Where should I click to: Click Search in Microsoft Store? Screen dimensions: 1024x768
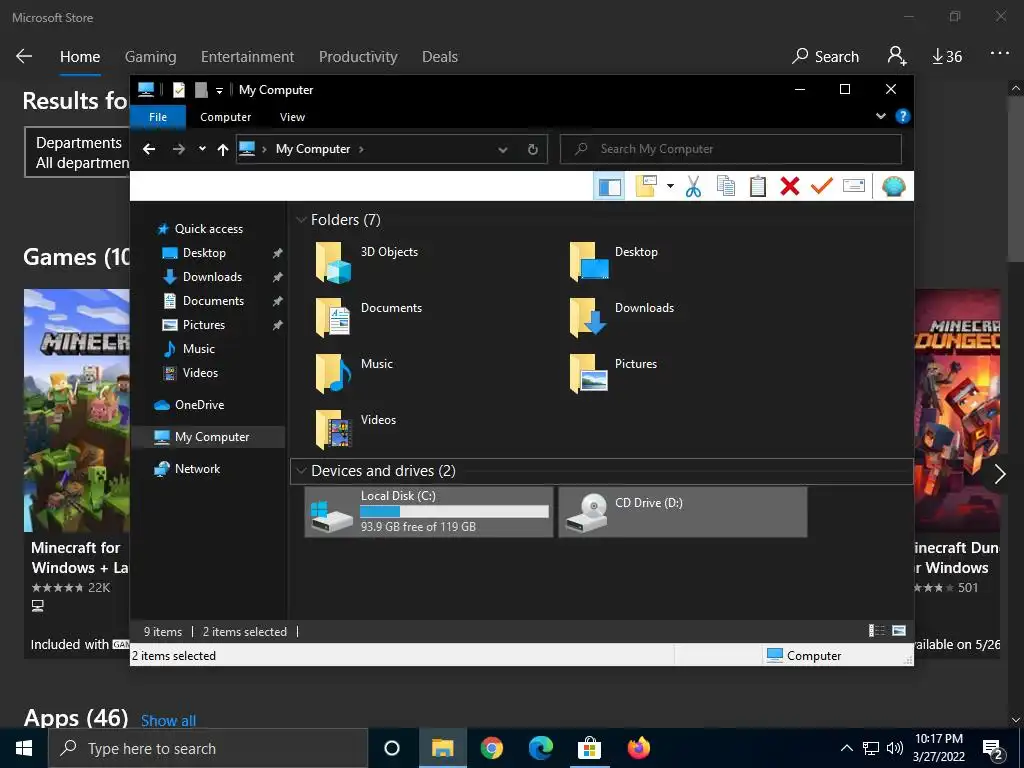pyautogui.click(x=825, y=57)
